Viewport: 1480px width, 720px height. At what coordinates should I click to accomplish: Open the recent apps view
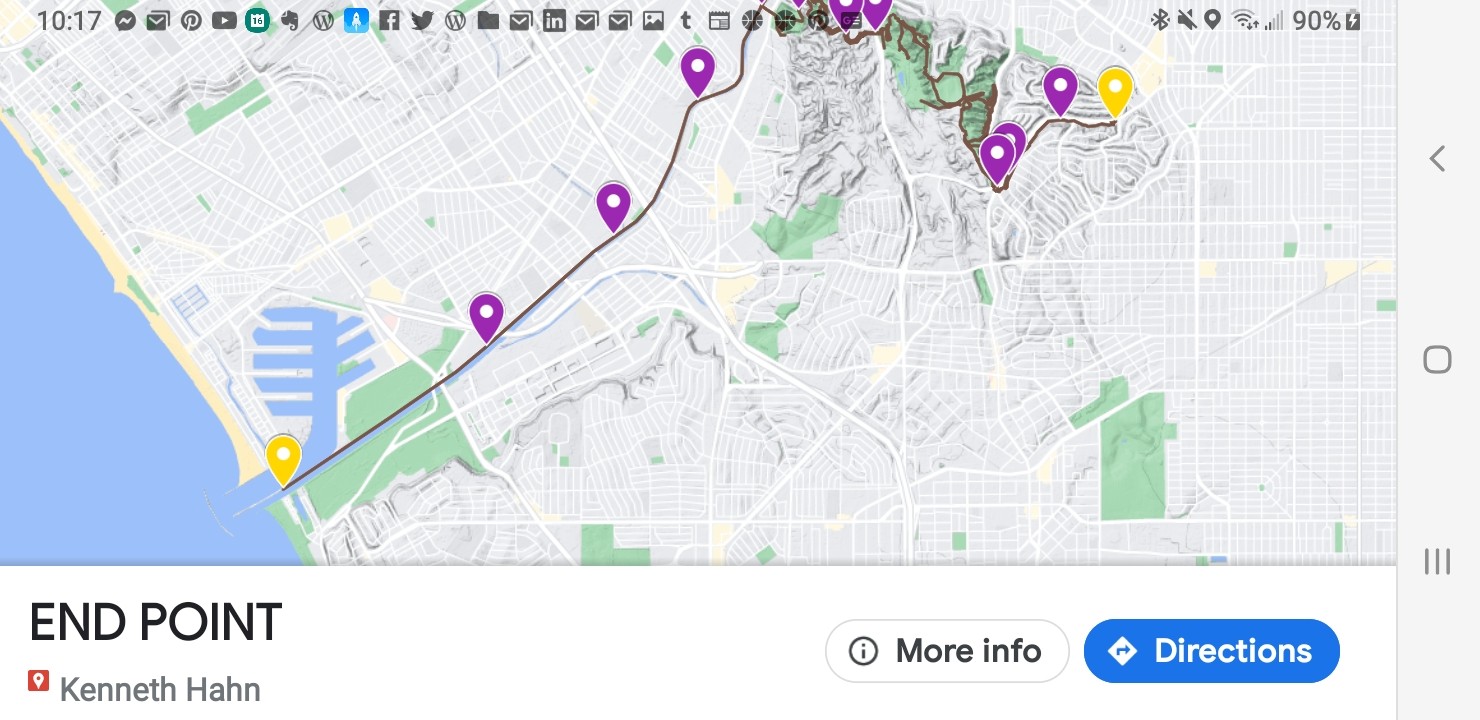click(x=1437, y=561)
